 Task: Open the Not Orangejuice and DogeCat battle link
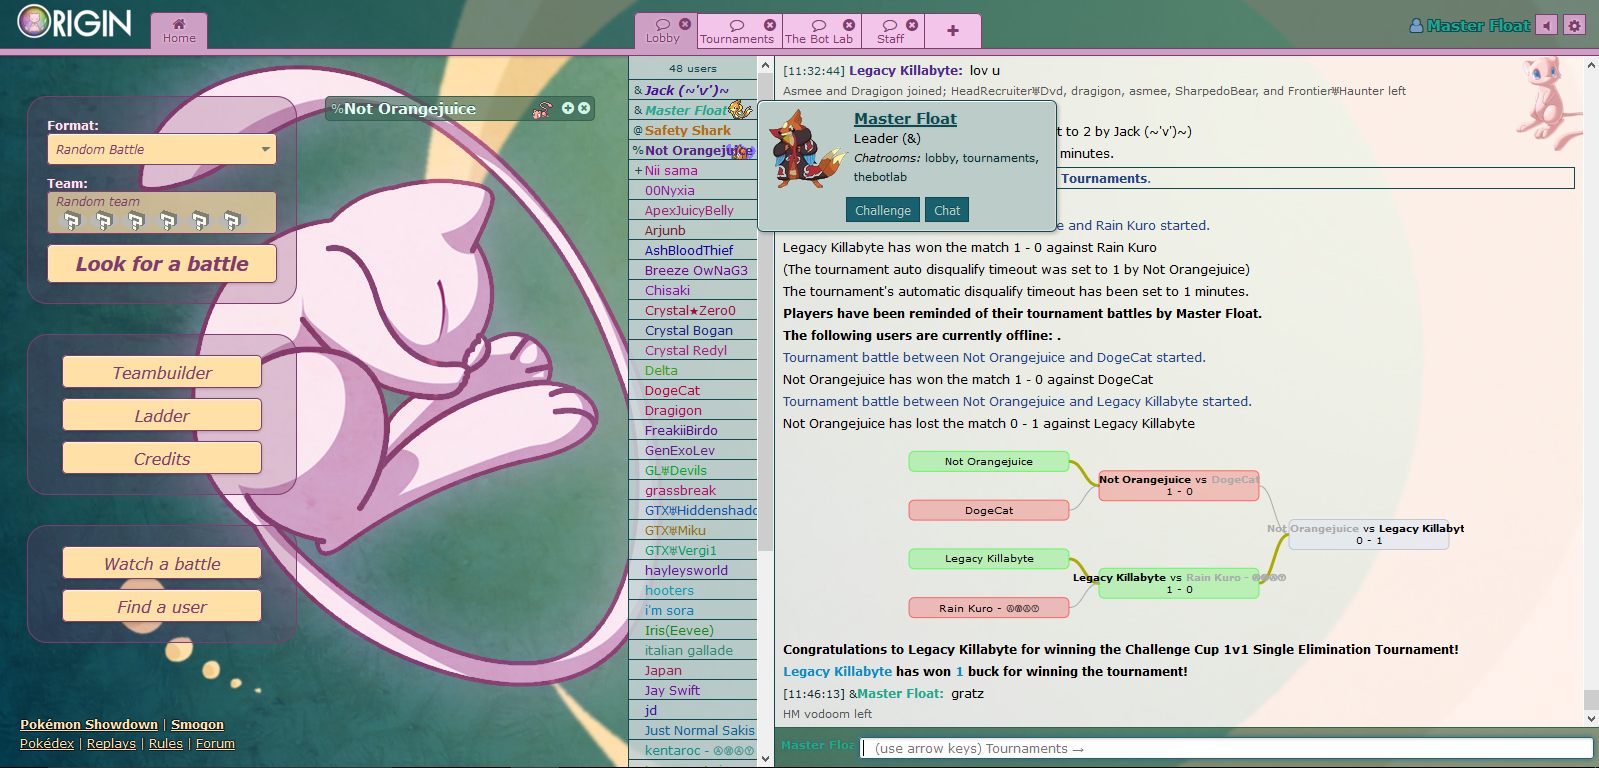click(994, 357)
